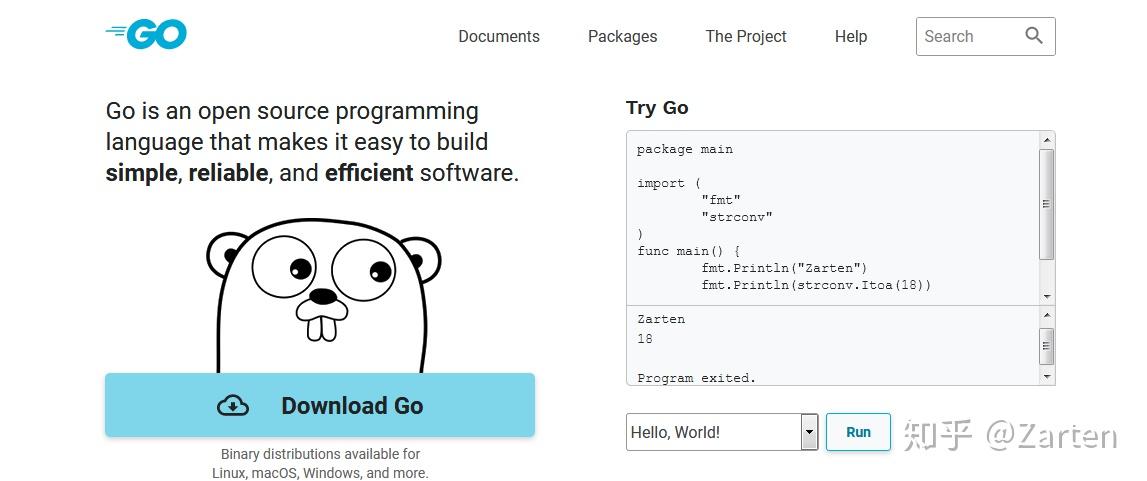
Task: Click the Go logo in header
Action: coord(146,34)
